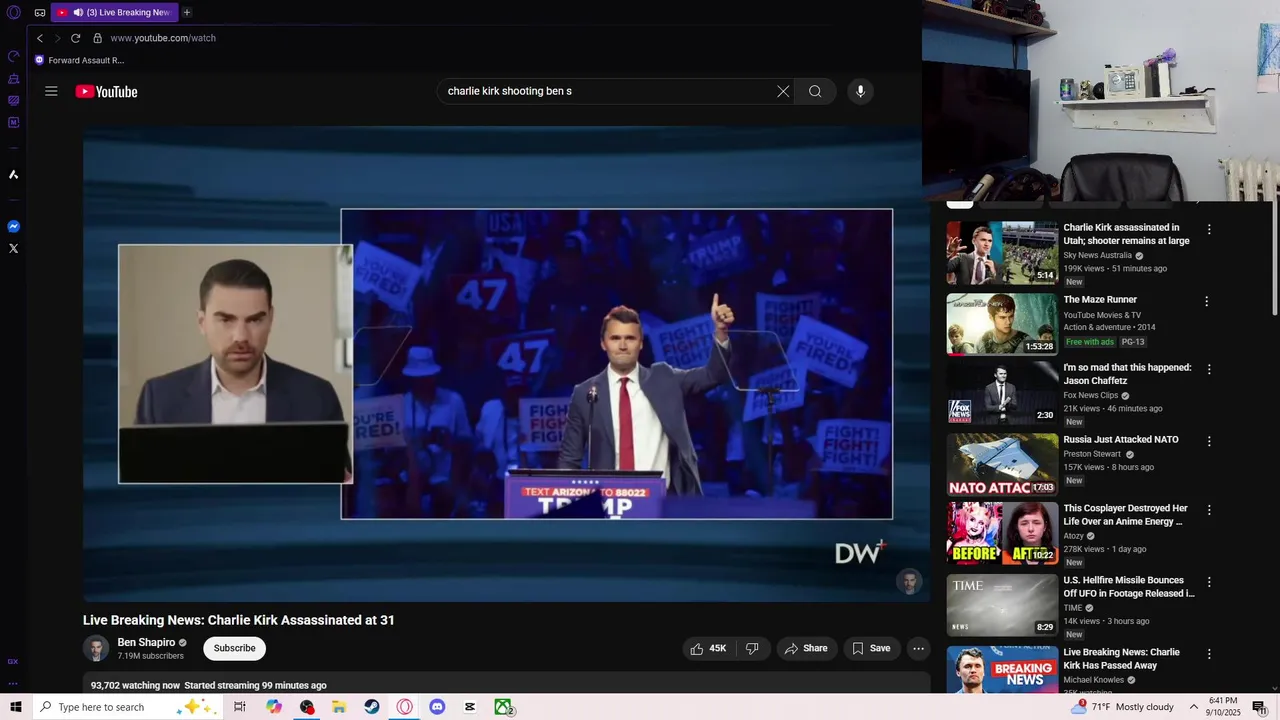Viewport: 1280px width, 720px height.
Task: Open the TIME Hellfire Missile thumbnail
Action: pyautogui.click(x=1002, y=605)
